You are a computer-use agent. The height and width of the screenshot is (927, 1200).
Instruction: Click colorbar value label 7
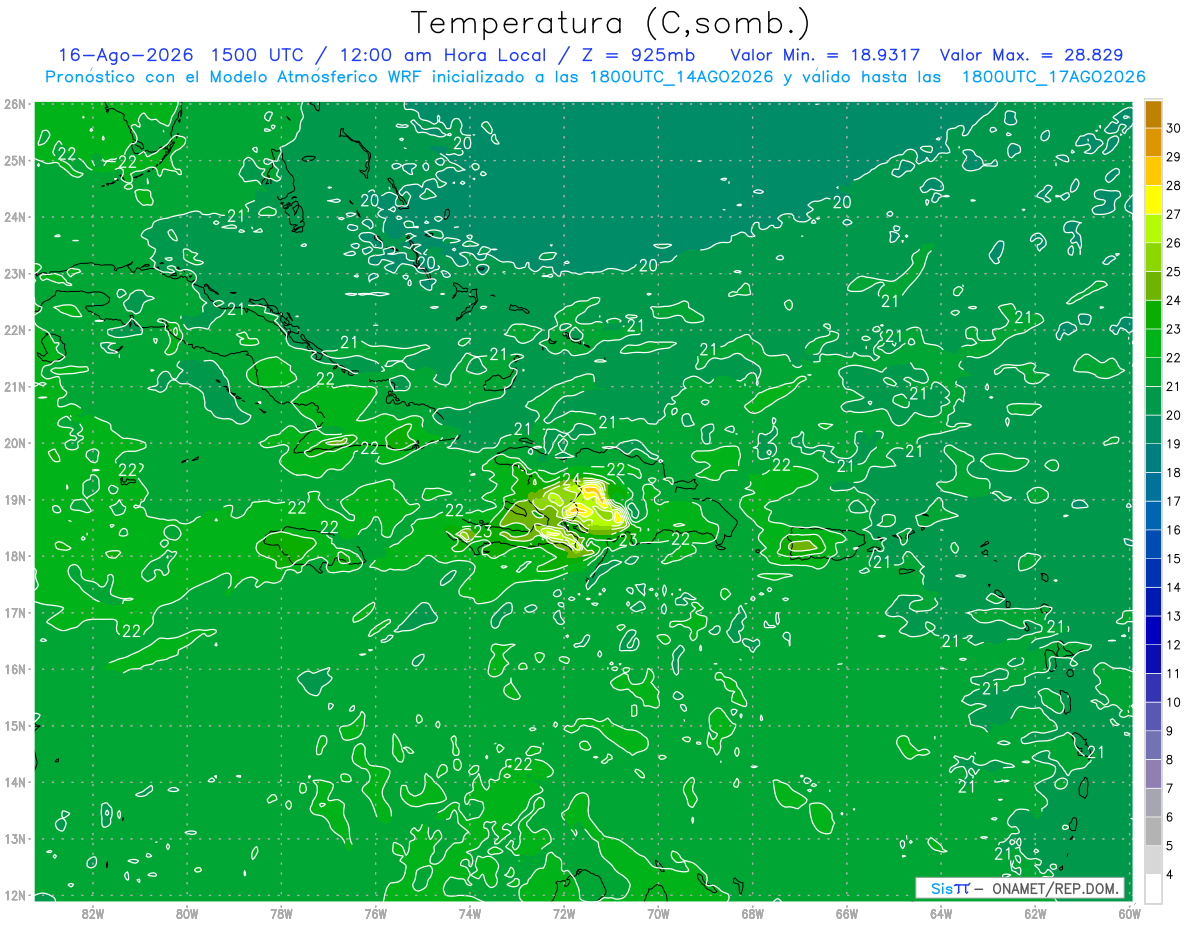click(1170, 788)
